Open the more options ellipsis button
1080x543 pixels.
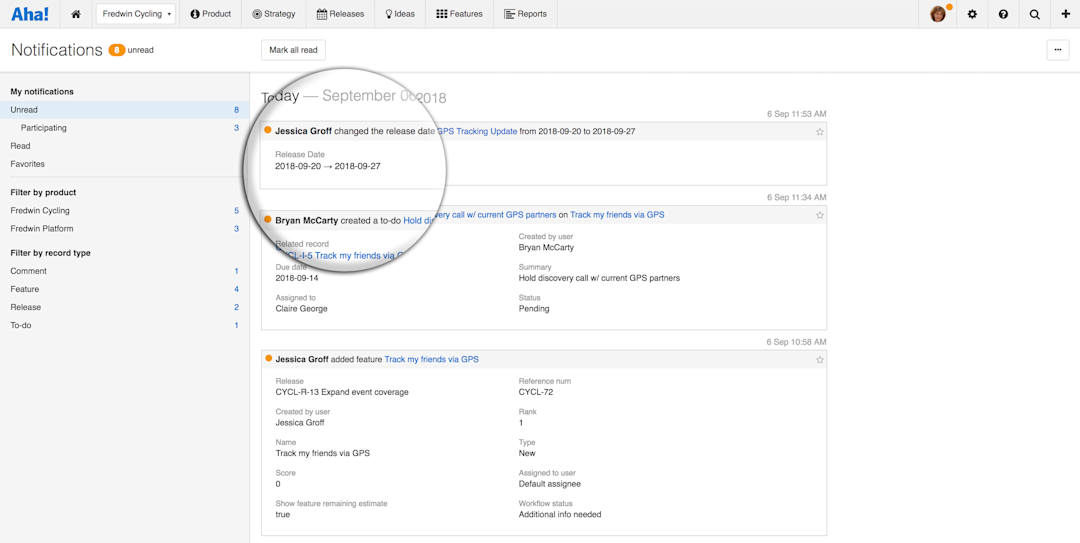1057,50
